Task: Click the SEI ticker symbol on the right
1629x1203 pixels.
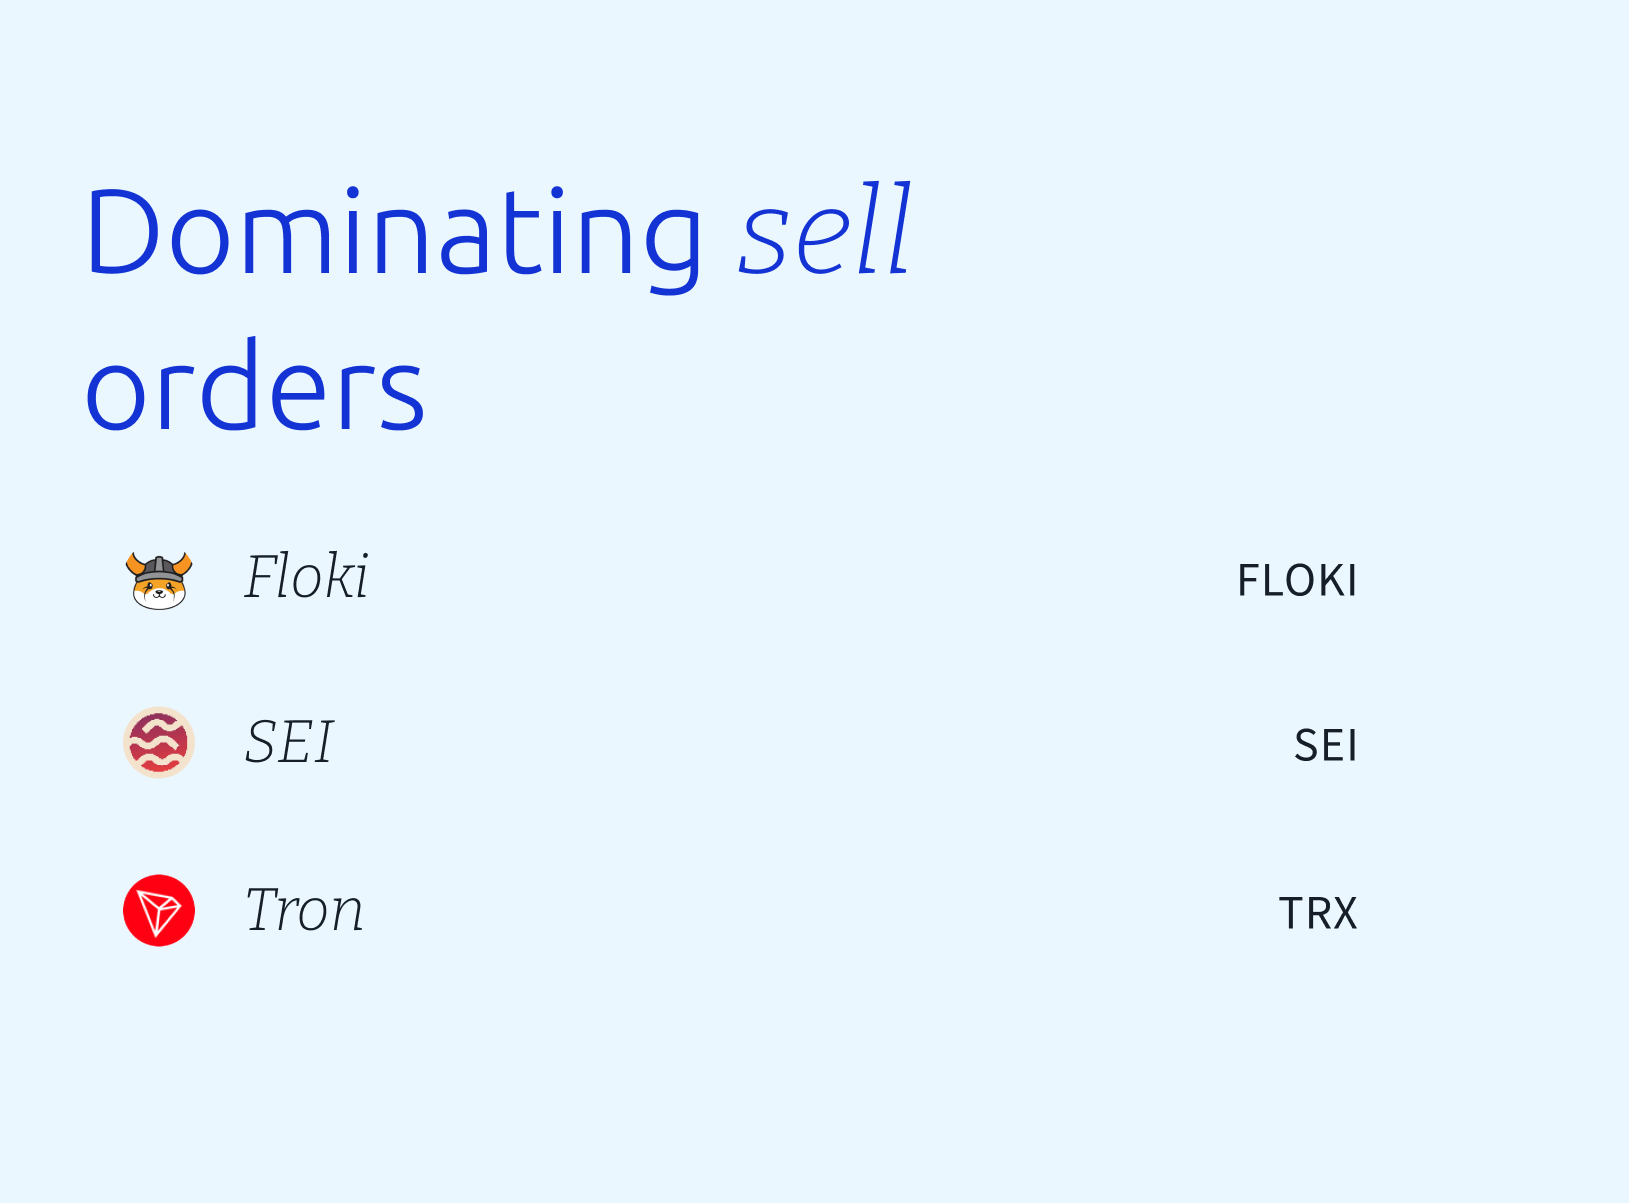Action: (1325, 746)
